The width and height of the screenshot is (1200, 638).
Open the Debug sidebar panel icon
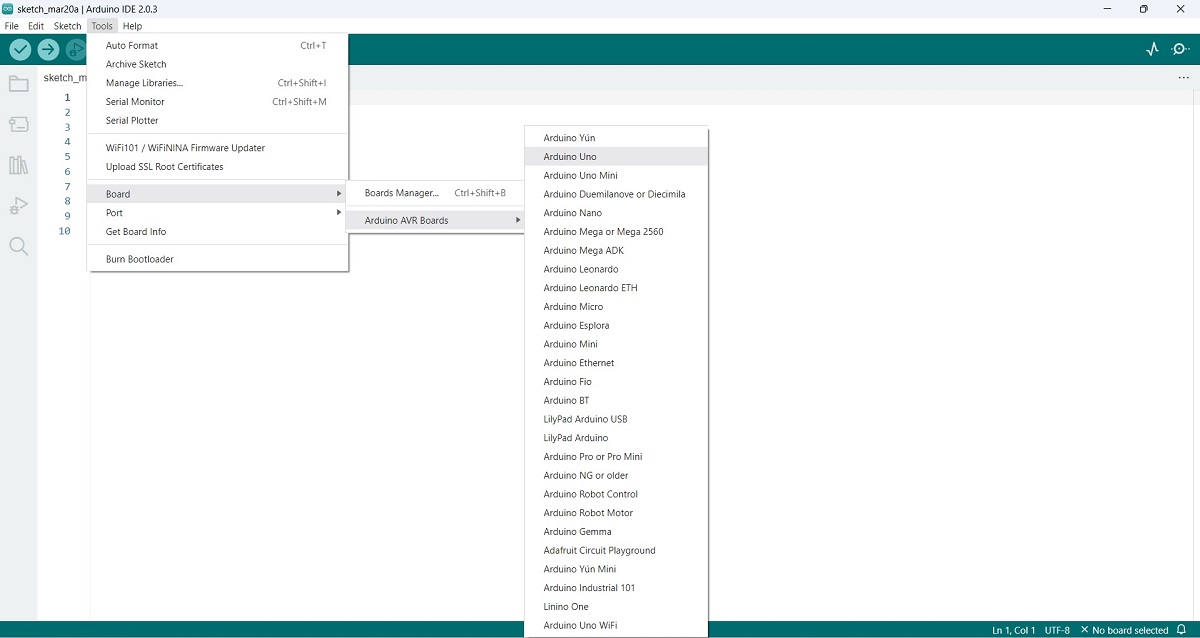[x=18, y=206]
